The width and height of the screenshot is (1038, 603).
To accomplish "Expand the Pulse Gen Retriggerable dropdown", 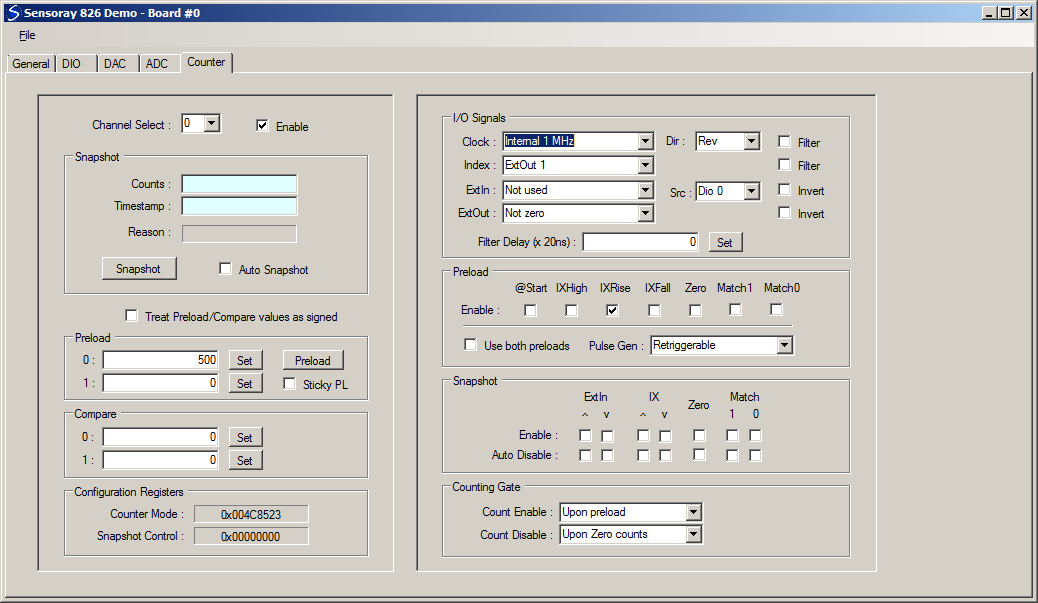I will click(x=784, y=345).
